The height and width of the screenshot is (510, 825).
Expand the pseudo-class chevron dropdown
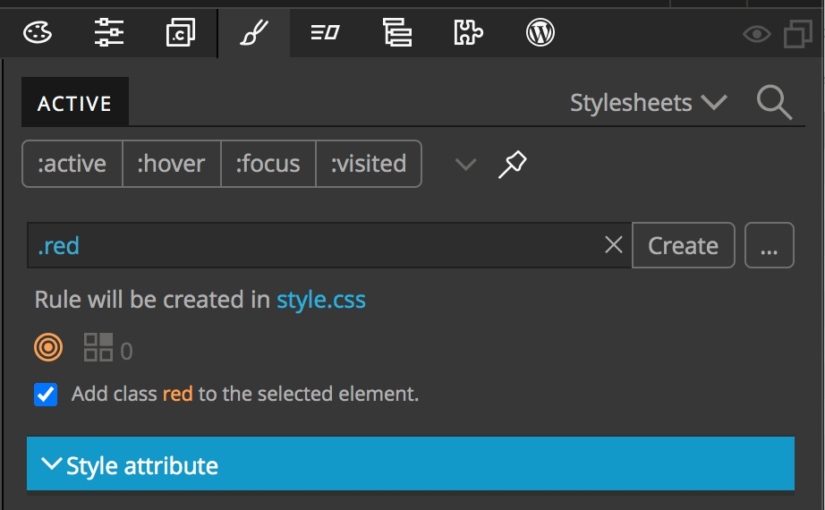coord(466,164)
